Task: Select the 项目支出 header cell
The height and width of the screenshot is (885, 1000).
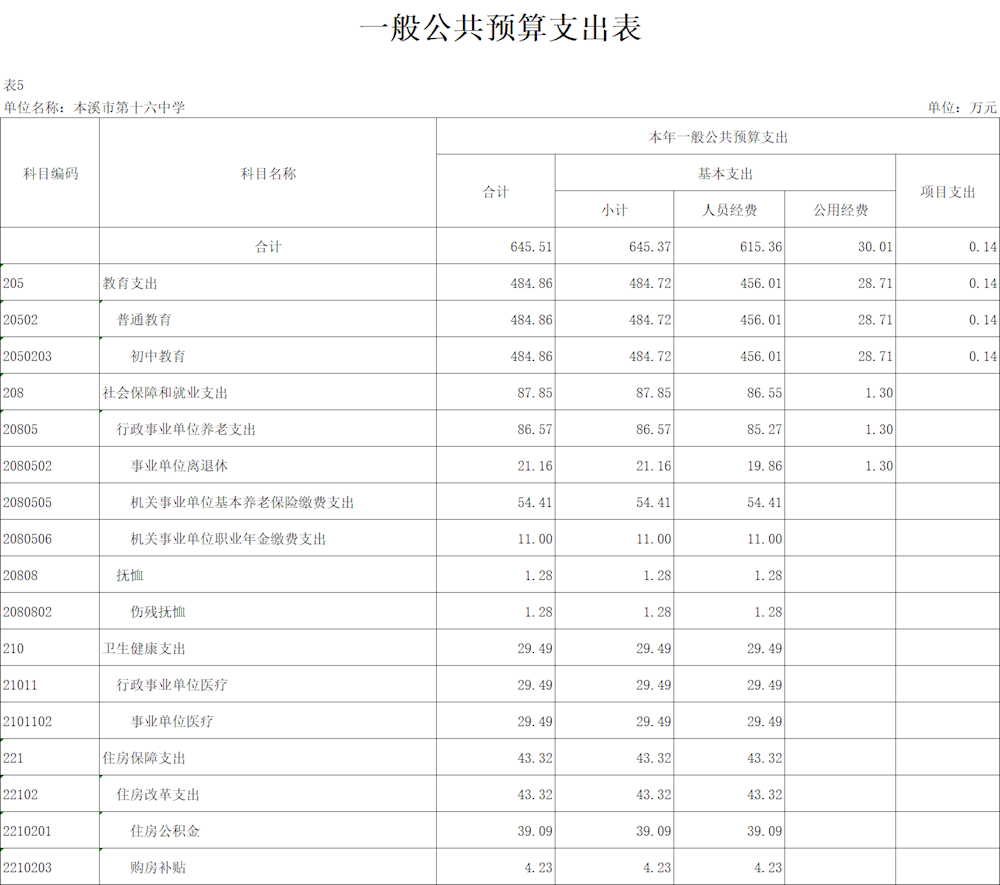Action: point(948,192)
